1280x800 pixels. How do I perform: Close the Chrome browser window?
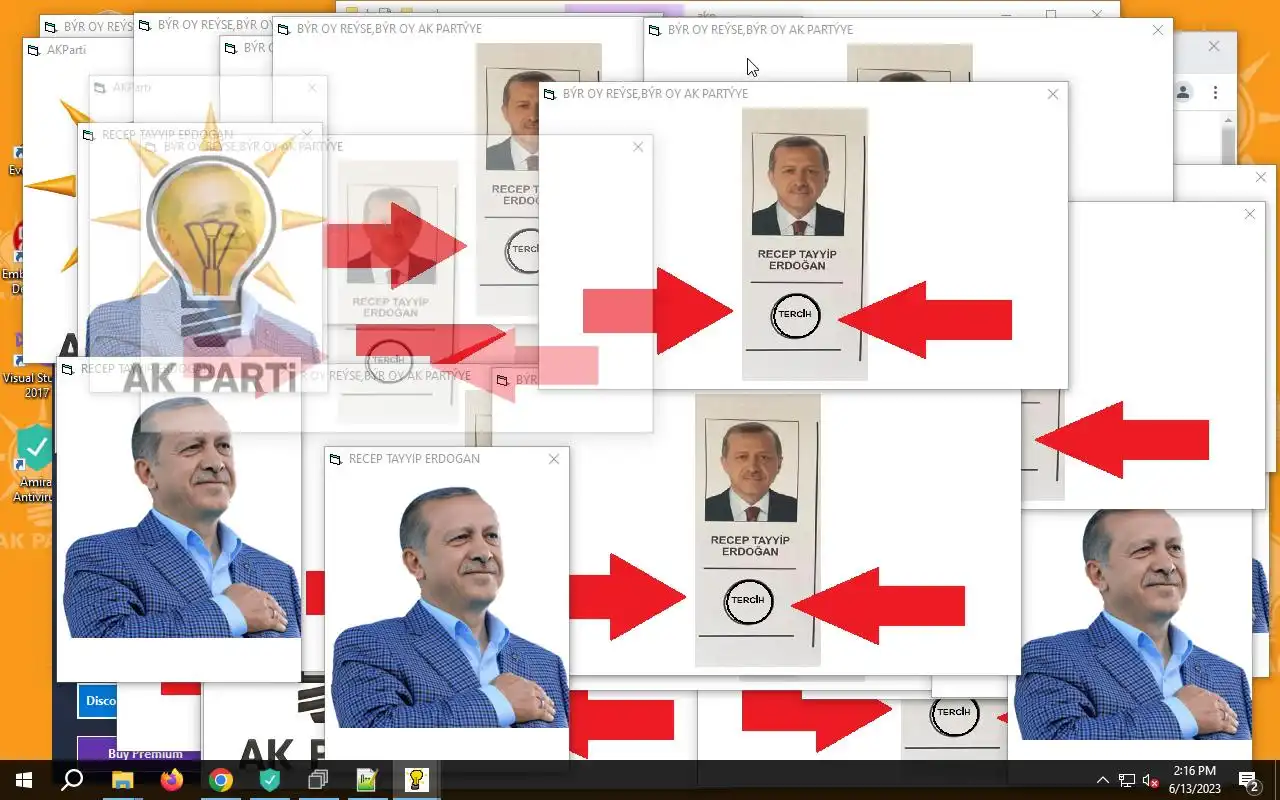[x=1214, y=46]
